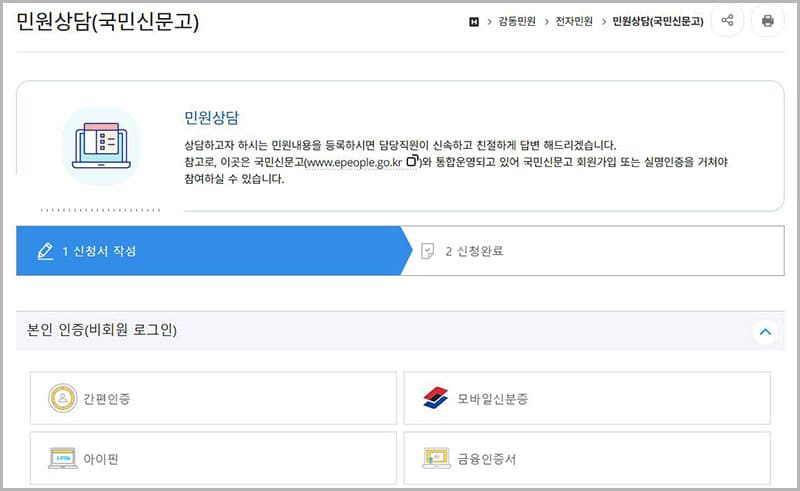Open the 전자민원 breadcrumb link
The height and width of the screenshot is (491, 800).
(x=574, y=21)
